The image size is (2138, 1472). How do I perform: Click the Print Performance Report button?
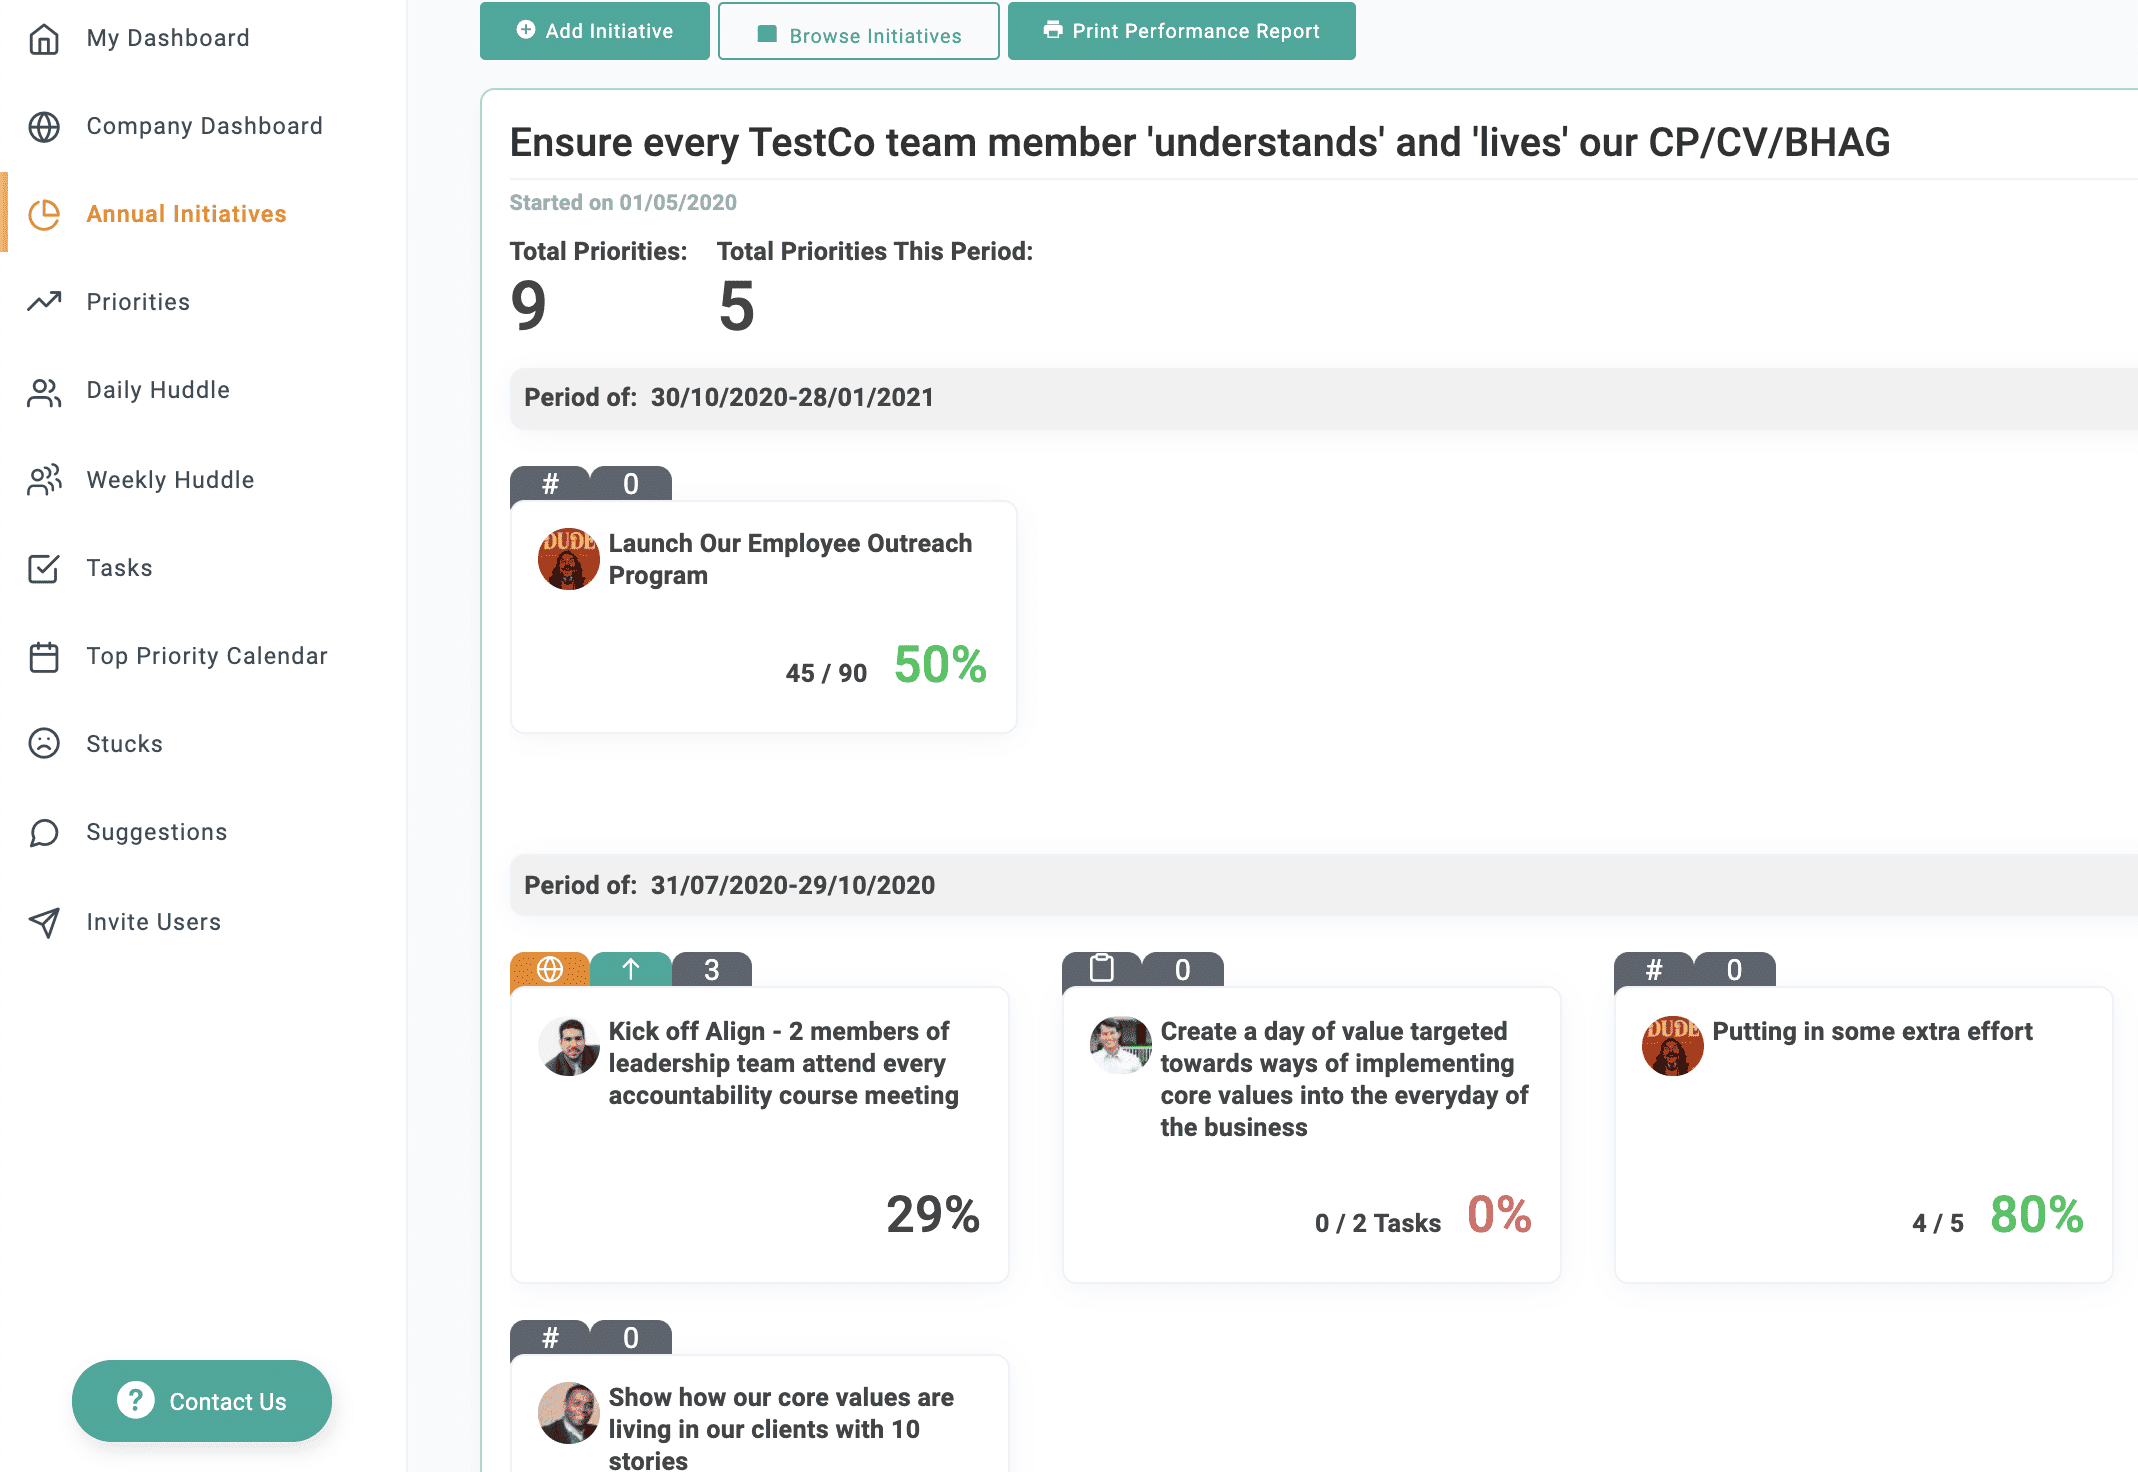click(1182, 31)
